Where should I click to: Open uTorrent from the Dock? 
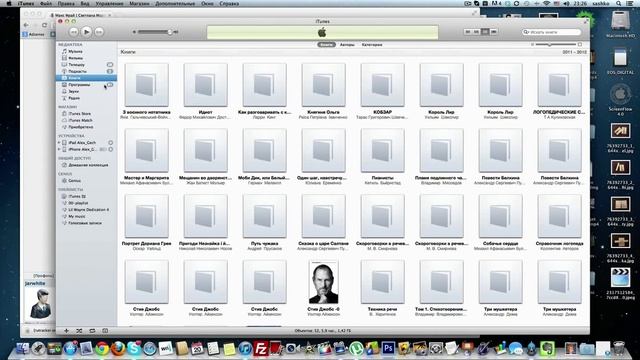tap(356, 348)
